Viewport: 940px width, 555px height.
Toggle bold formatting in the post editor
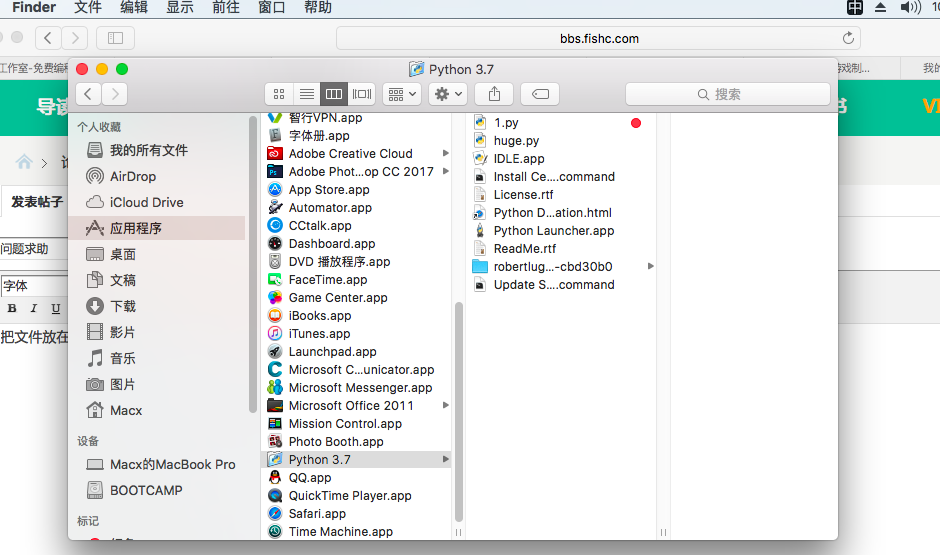12,309
